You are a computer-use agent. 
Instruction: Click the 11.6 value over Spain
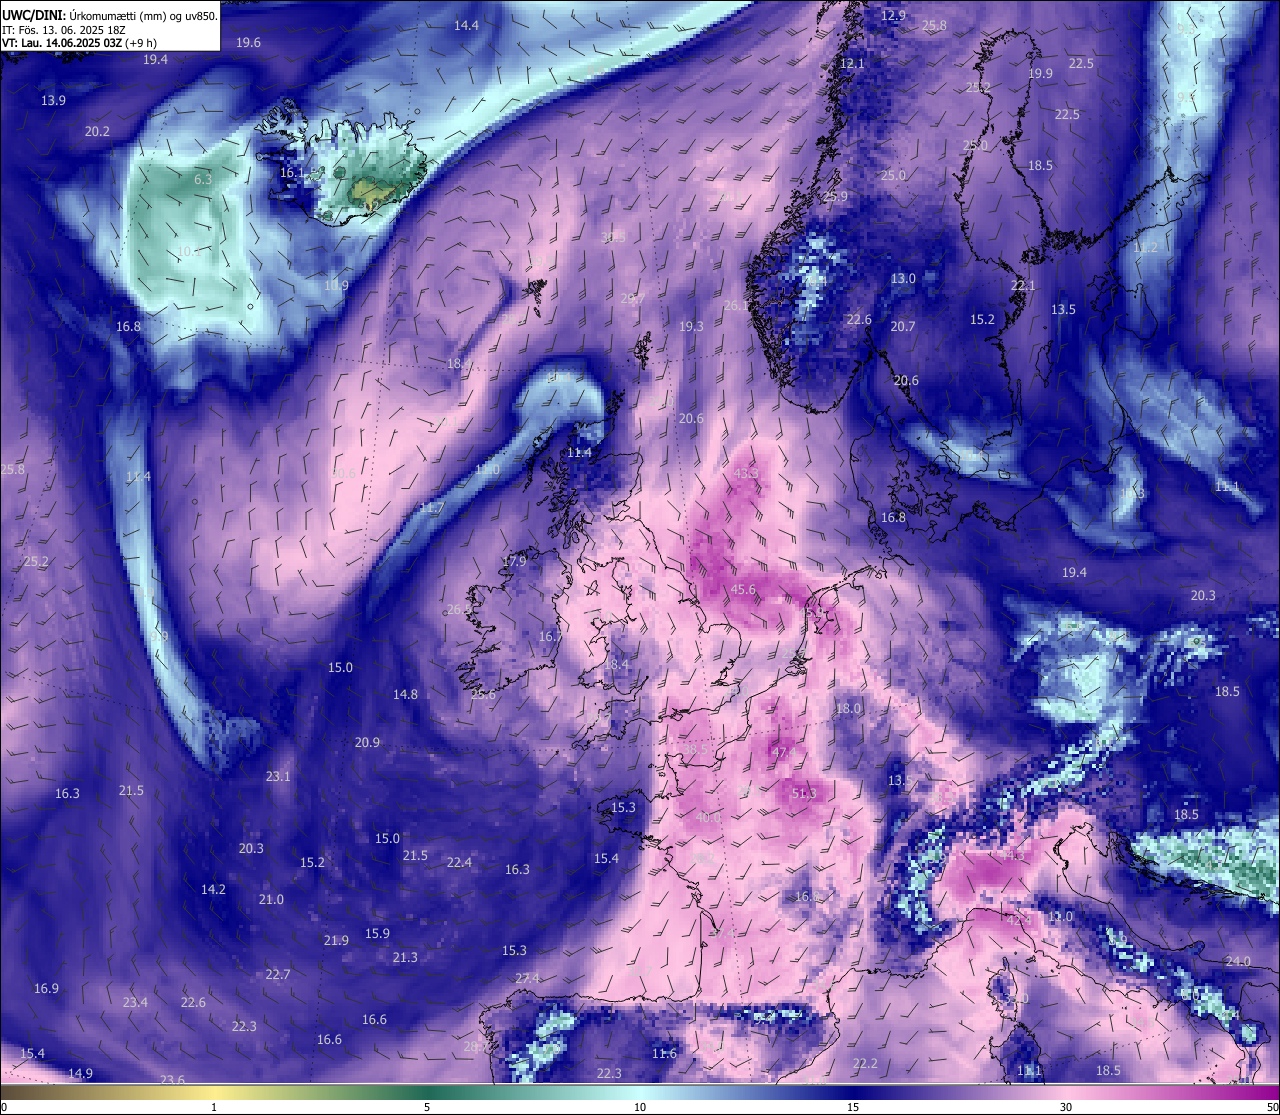[664, 1053]
